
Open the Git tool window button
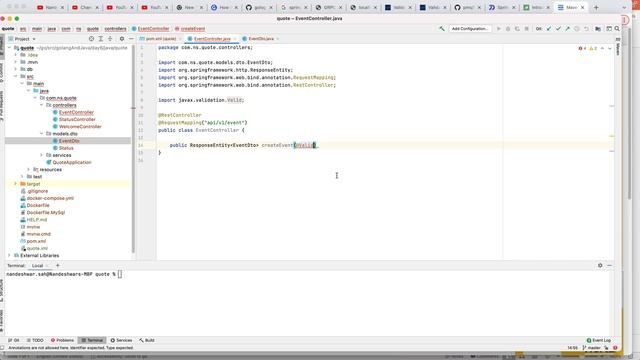pyautogui.click(x=13, y=340)
